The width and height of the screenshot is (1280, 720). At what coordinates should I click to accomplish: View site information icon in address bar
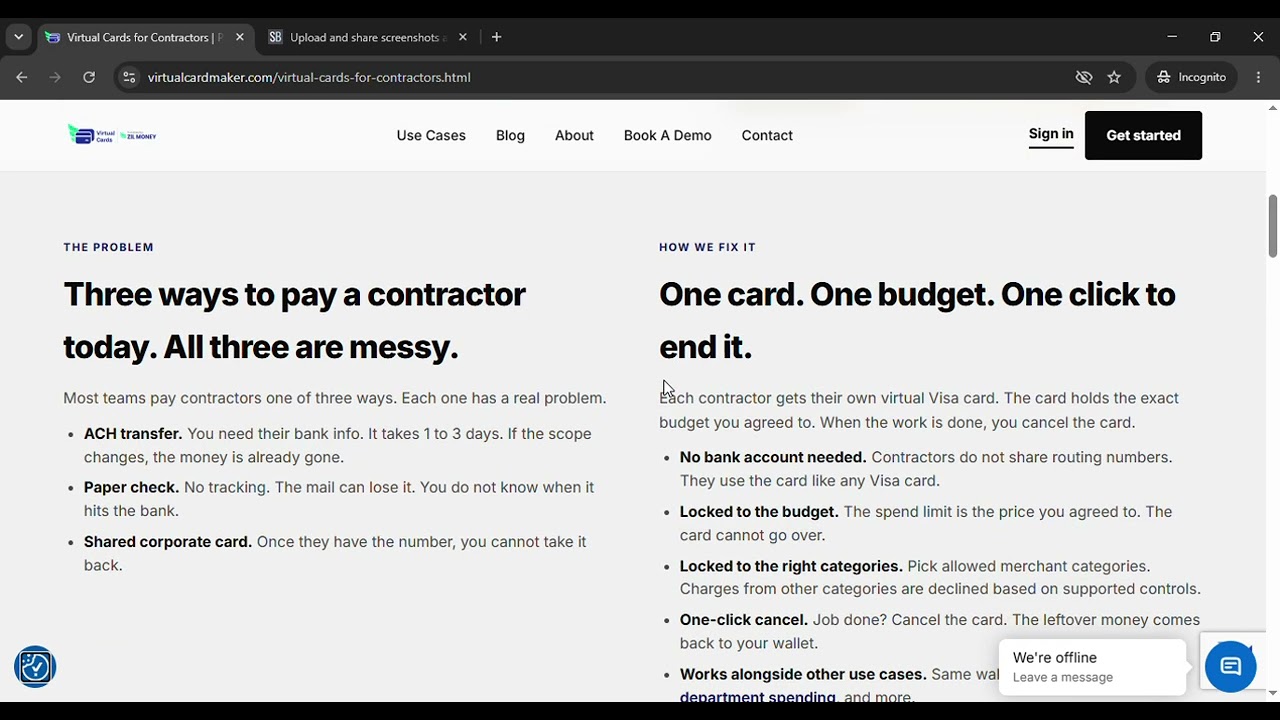[x=129, y=77]
